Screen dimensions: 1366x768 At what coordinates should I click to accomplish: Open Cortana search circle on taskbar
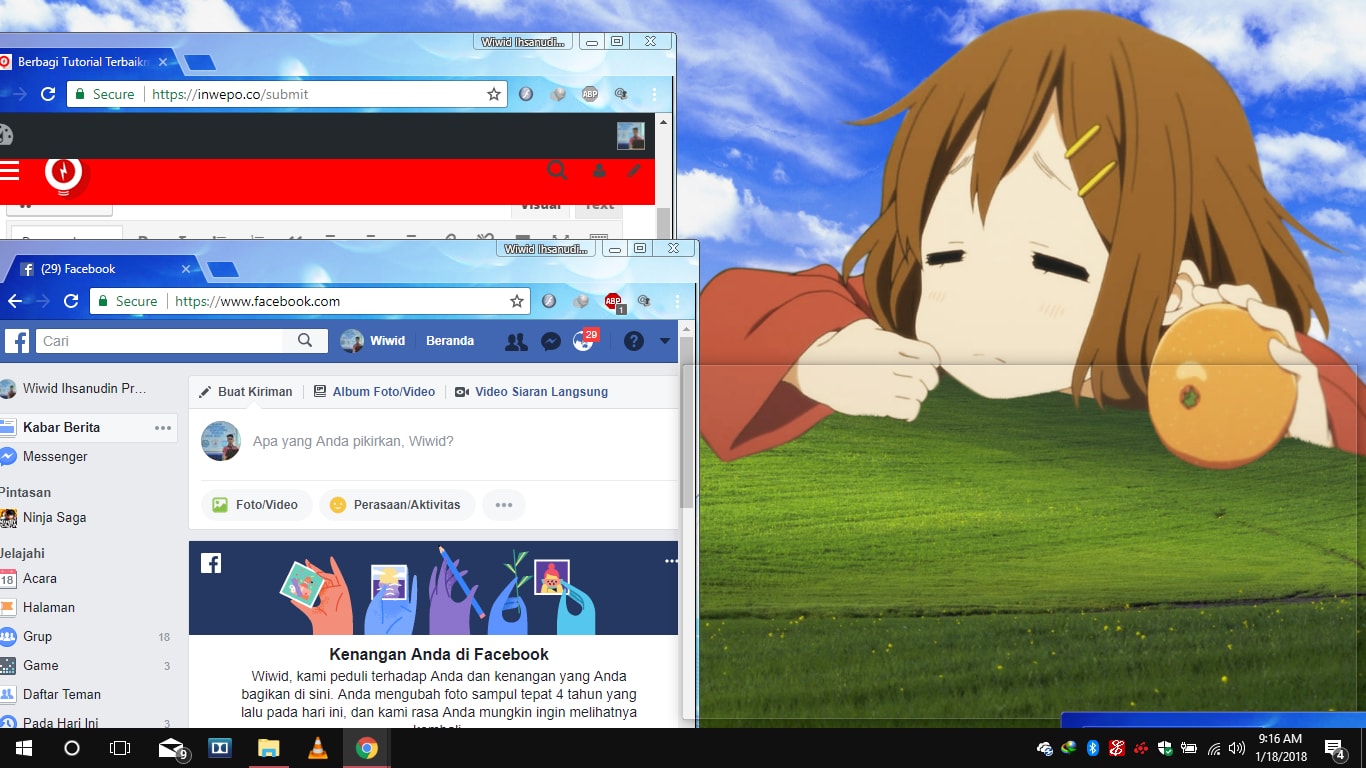(x=71, y=748)
